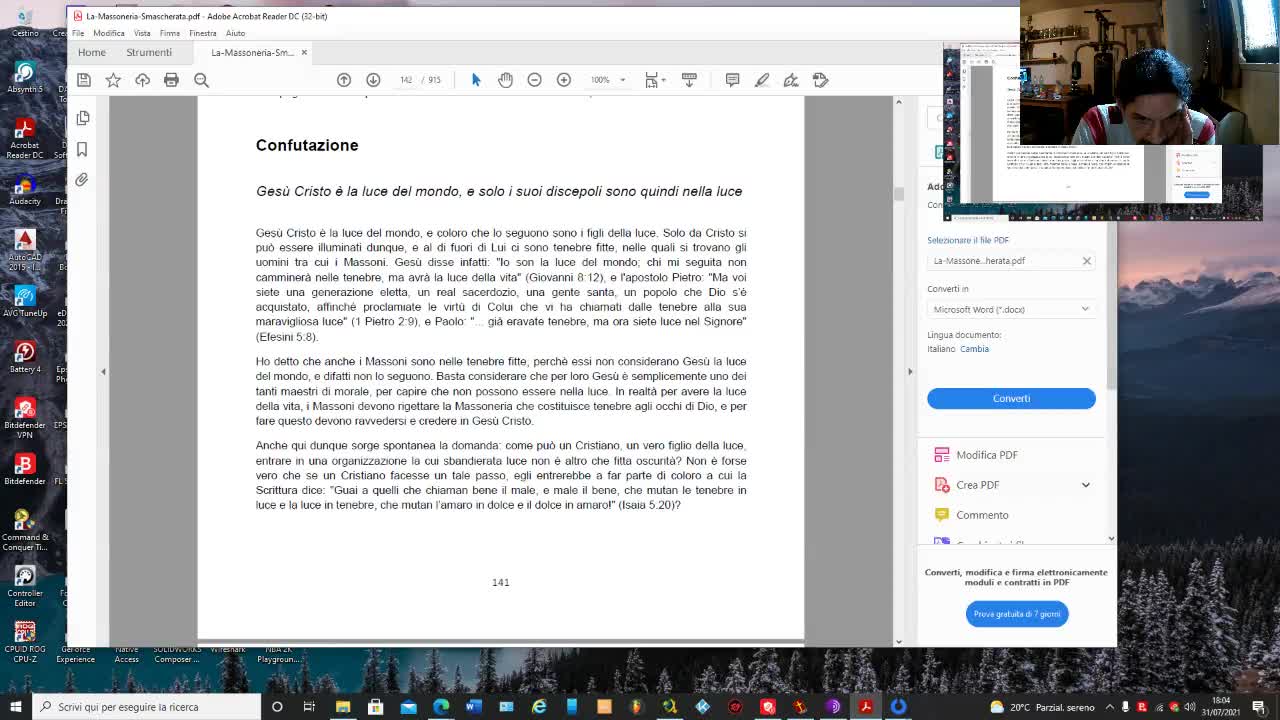The height and width of the screenshot is (720, 1280).
Task: Click the page number field showing 142
Action: click(x=406, y=80)
